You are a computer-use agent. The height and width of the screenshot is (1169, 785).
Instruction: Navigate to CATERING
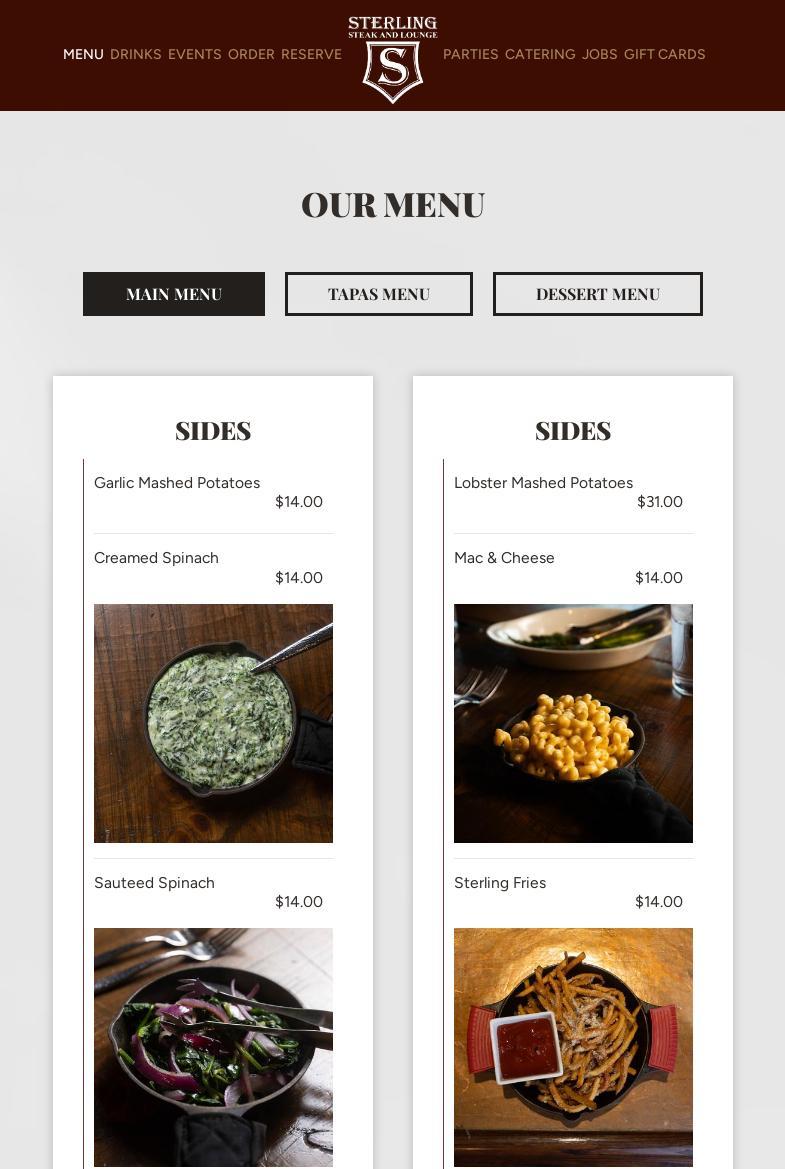pos(540,54)
